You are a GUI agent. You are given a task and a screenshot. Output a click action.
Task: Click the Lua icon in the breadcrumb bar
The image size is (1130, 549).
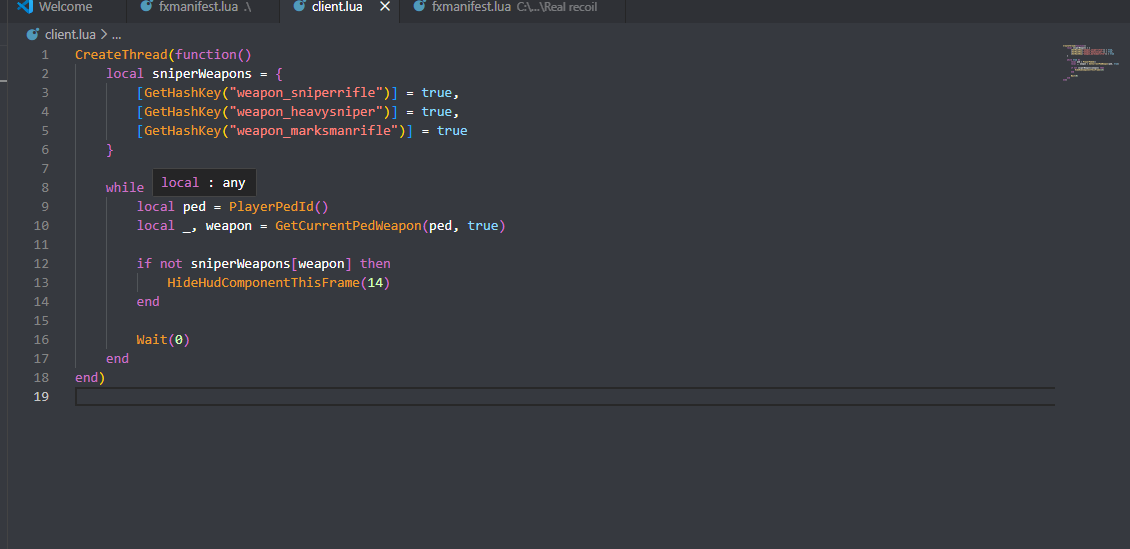pyautogui.click(x=33, y=34)
